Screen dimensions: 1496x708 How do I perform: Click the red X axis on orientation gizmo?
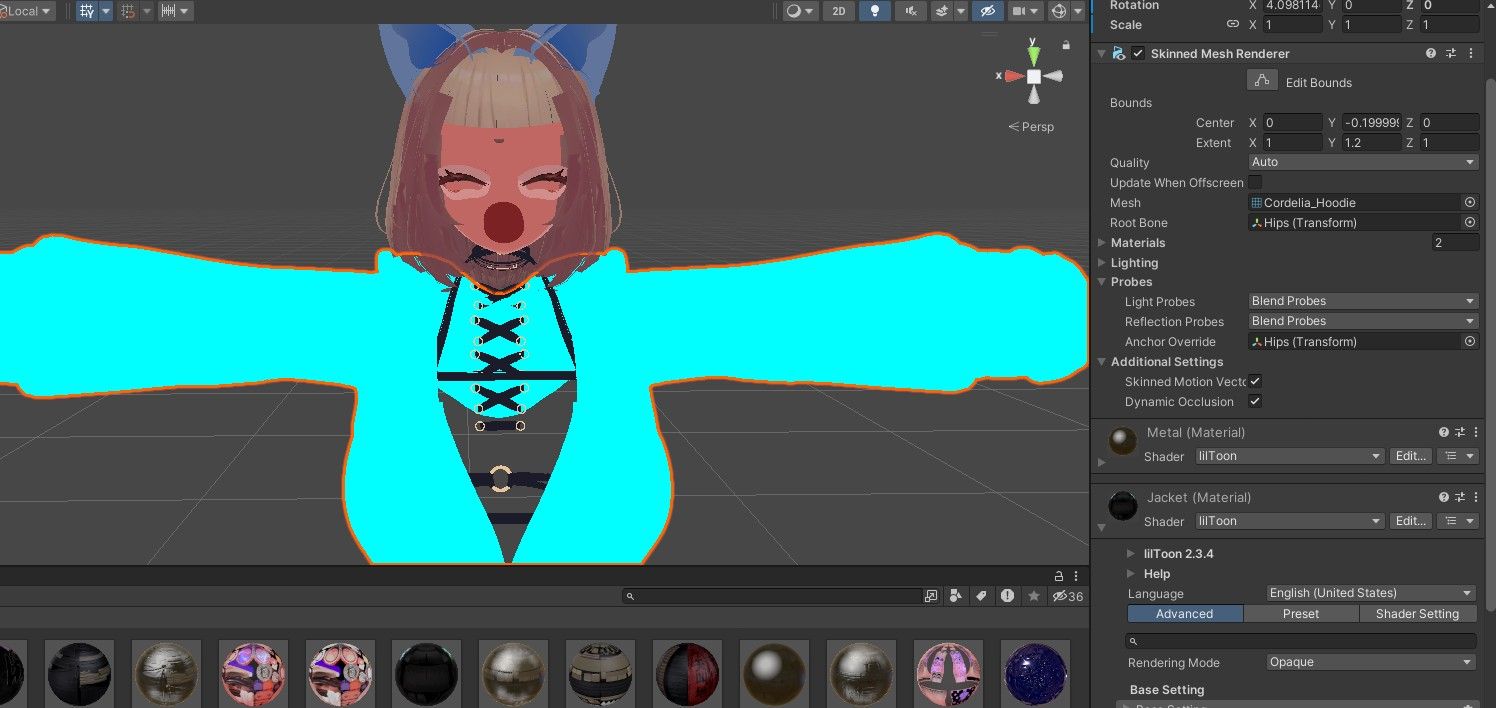[1012, 76]
